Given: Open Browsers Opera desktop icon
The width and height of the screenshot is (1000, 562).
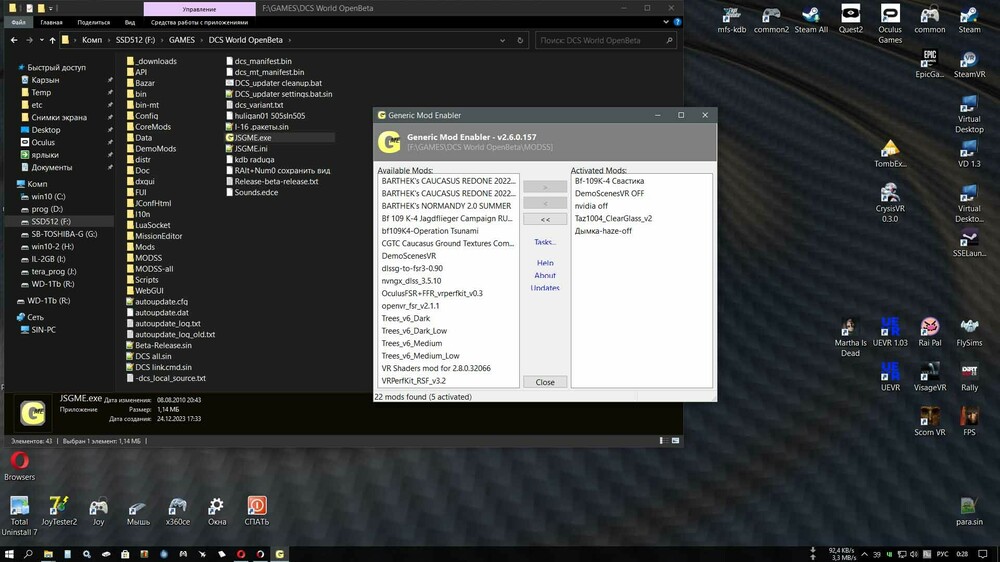Looking at the screenshot, I should 19,466.
